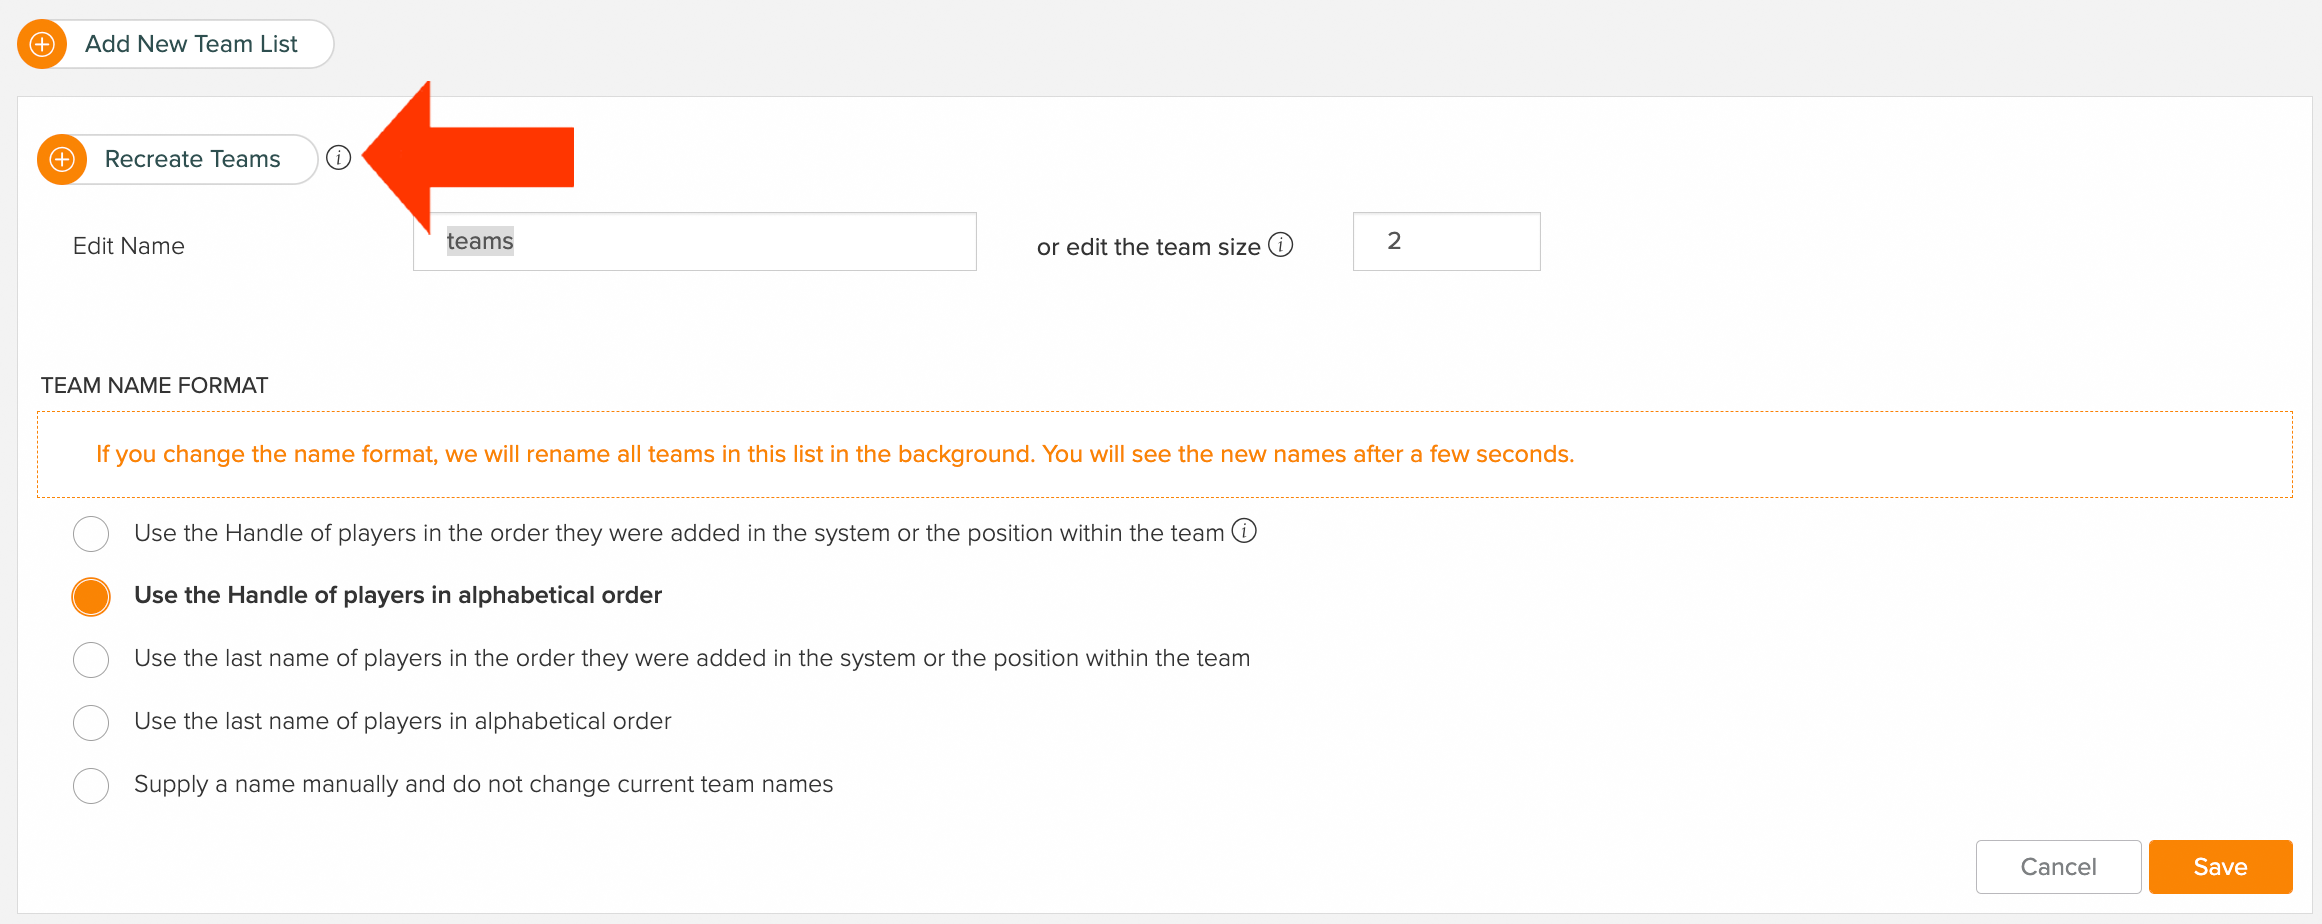Open the info icon next to Recreate Teams
2322x924 pixels.
tap(339, 158)
